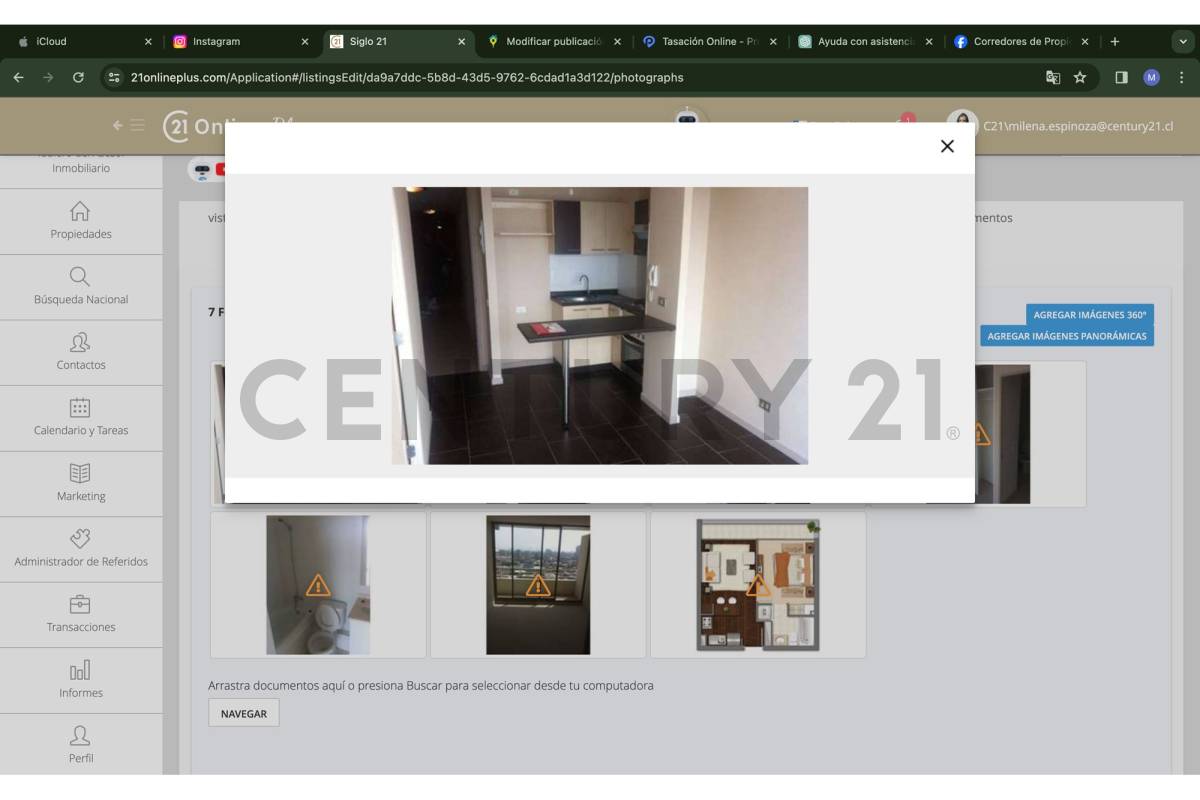Switch to Ayuda con asistencia tab

pyautogui.click(x=865, y=42)
